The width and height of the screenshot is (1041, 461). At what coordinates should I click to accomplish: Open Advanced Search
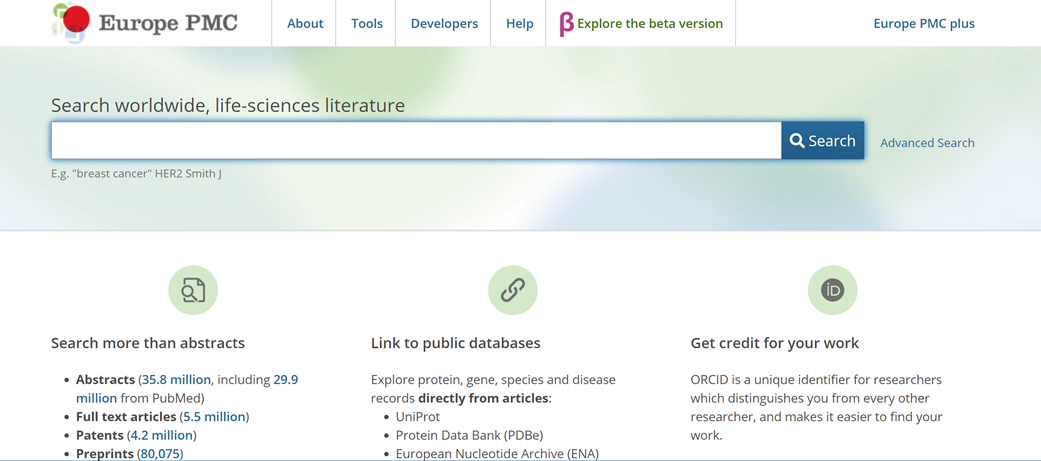(927, 143)
